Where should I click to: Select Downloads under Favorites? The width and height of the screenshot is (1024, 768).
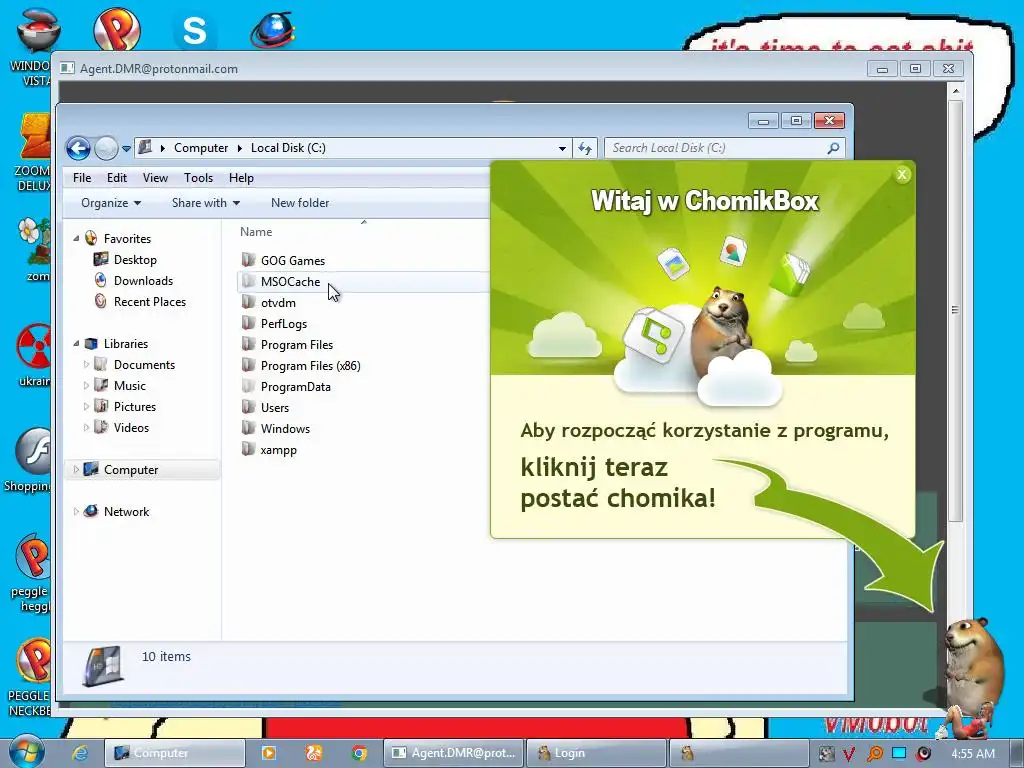143,281
